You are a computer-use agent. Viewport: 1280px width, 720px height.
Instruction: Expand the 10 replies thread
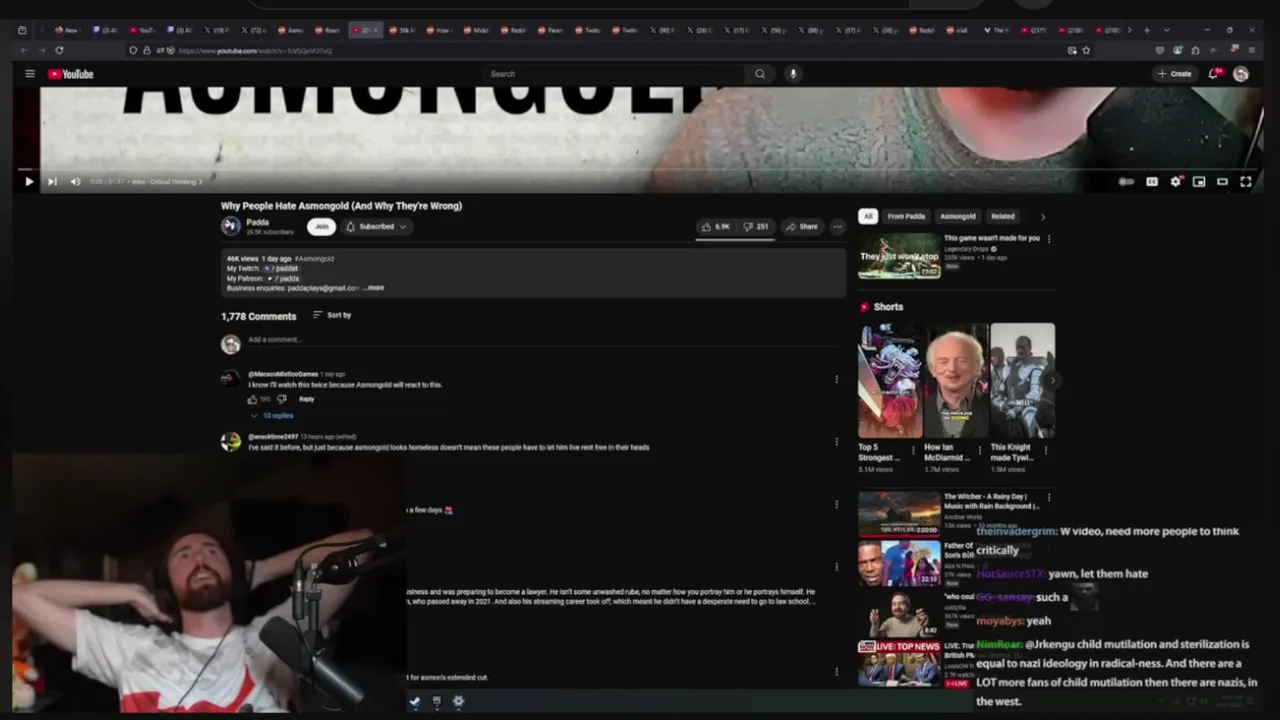[x=272, y=415]
